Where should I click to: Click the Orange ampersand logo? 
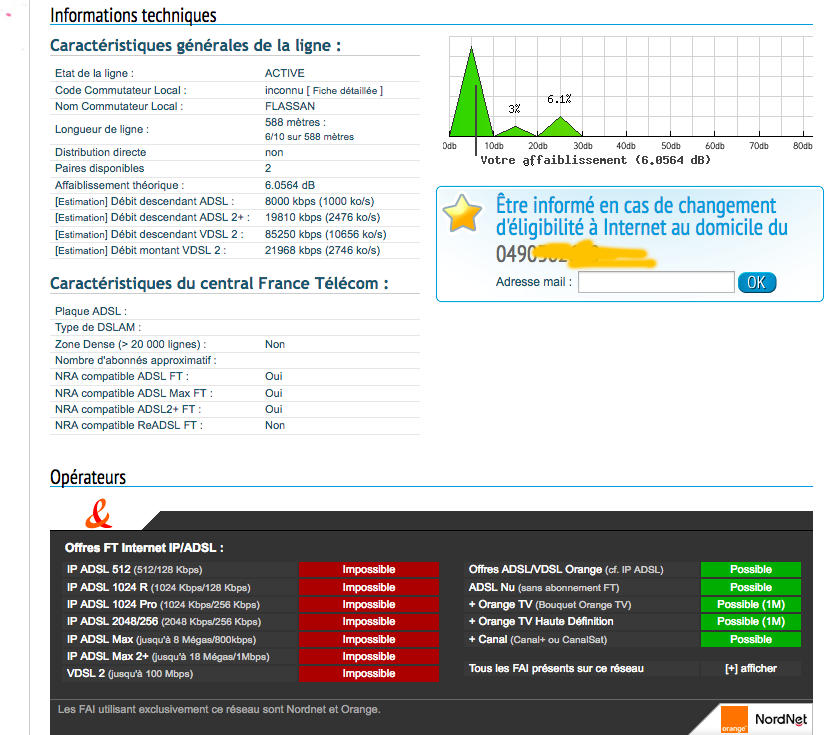tap(99, 514)
